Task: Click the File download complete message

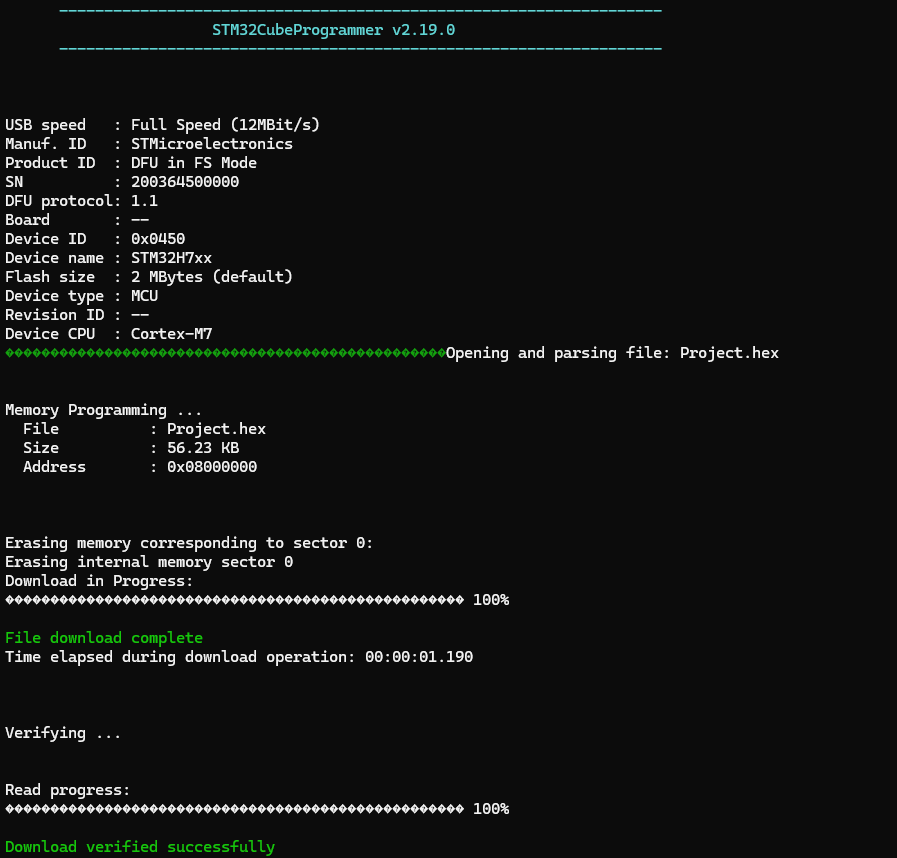Action: tap(104, 638)
